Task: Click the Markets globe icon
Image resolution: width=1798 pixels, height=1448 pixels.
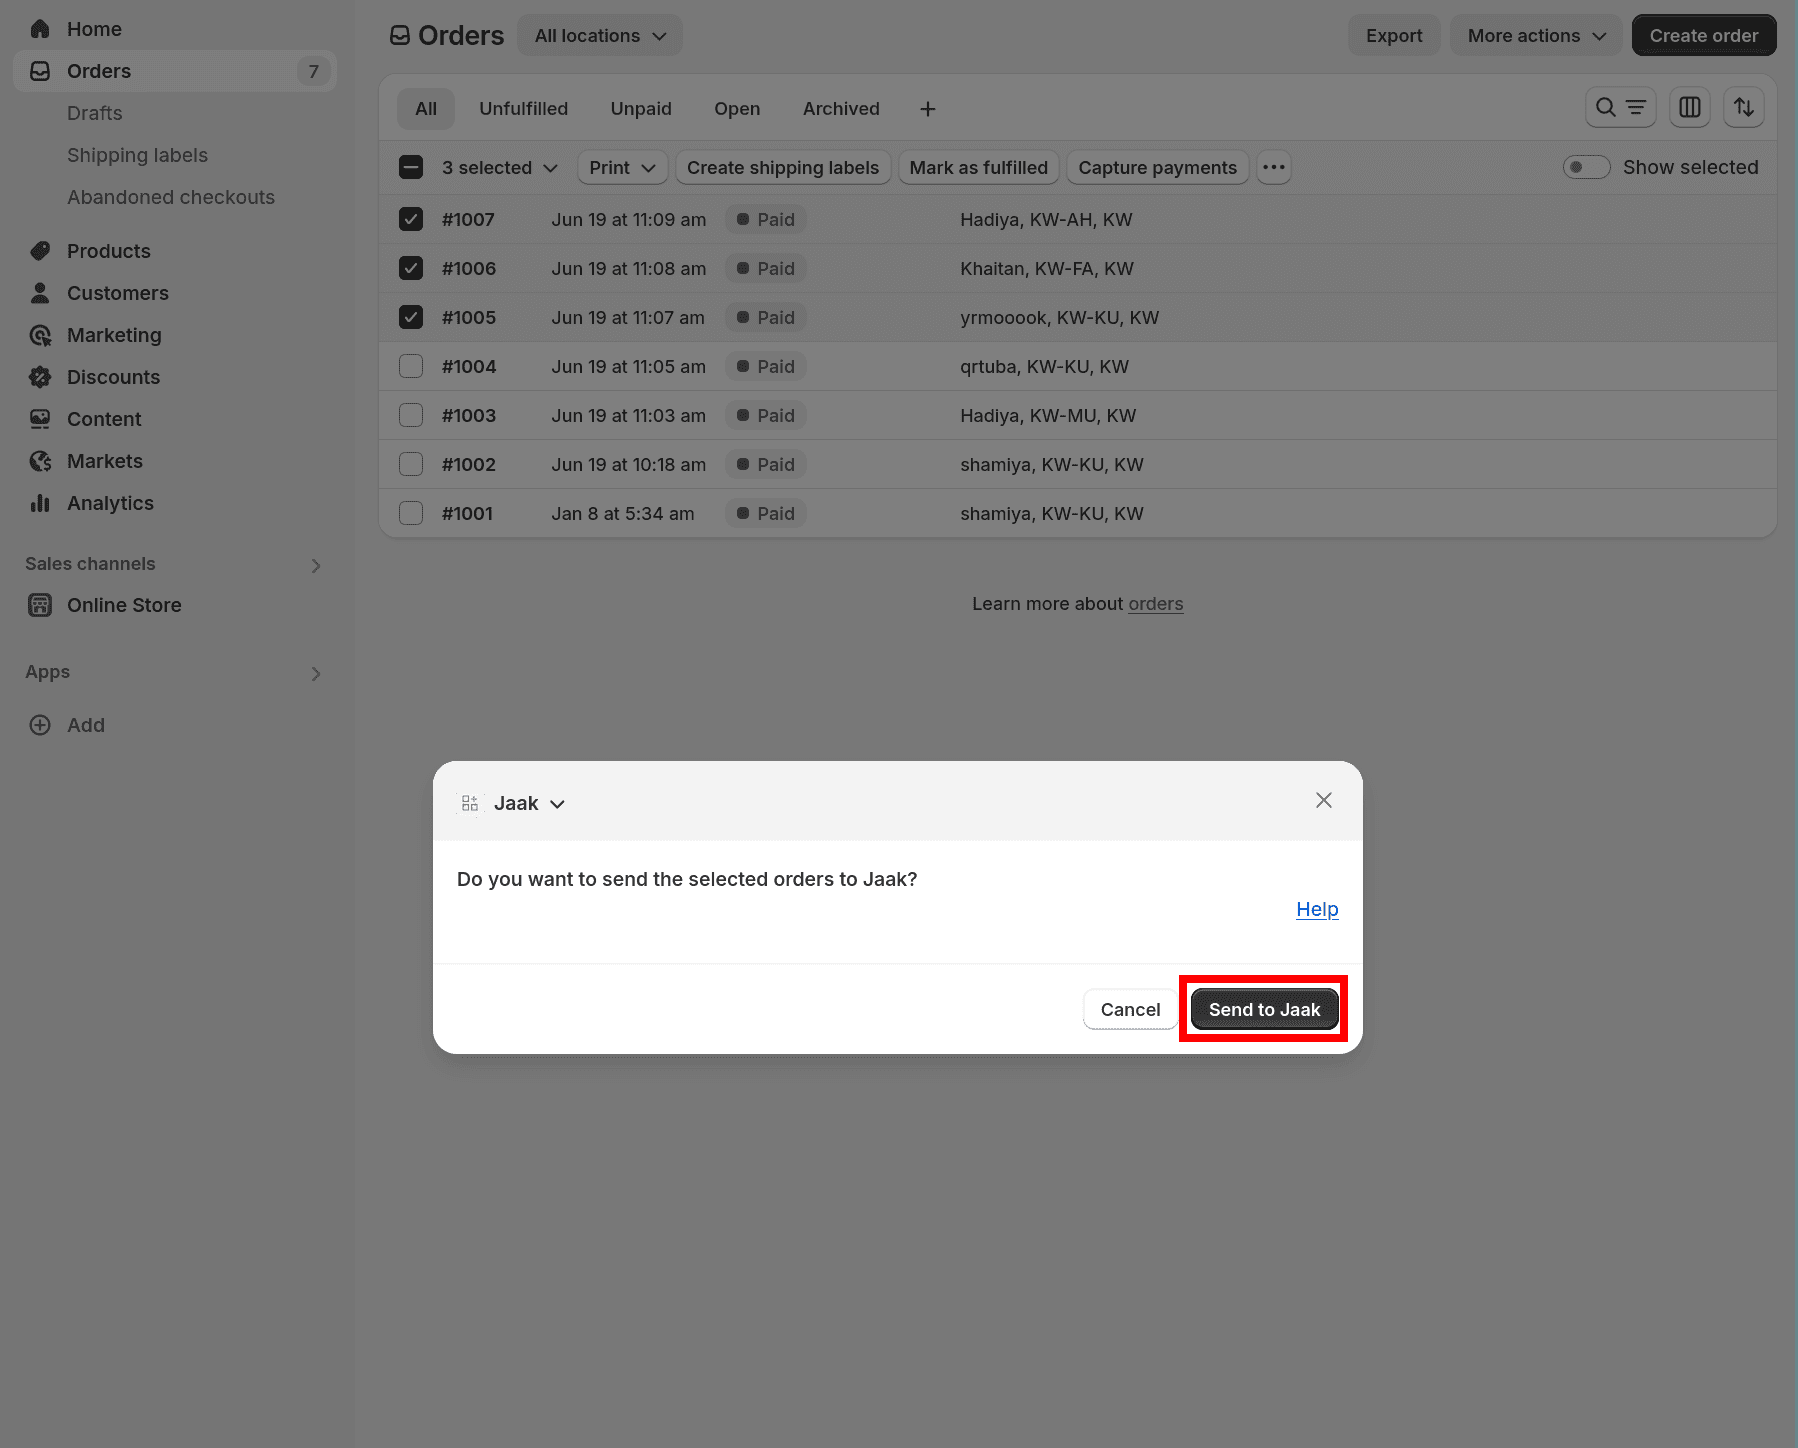Action: [40, 461]
